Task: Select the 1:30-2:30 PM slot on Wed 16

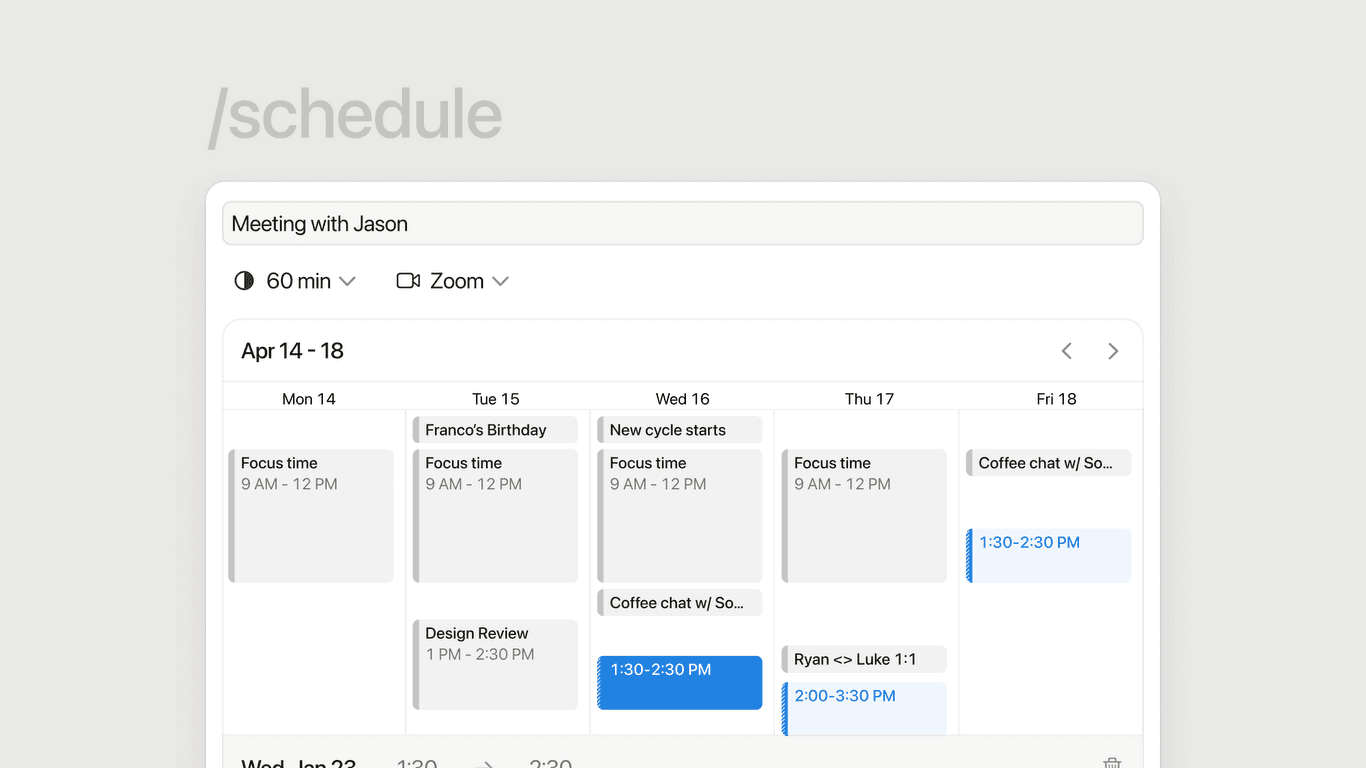Action: [x=679, y=682]
